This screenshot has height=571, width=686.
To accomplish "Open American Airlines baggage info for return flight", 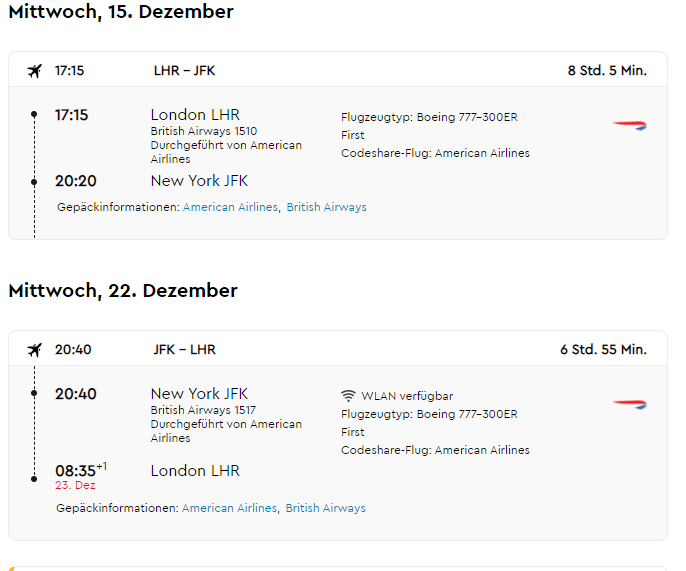I will [229, 508].
